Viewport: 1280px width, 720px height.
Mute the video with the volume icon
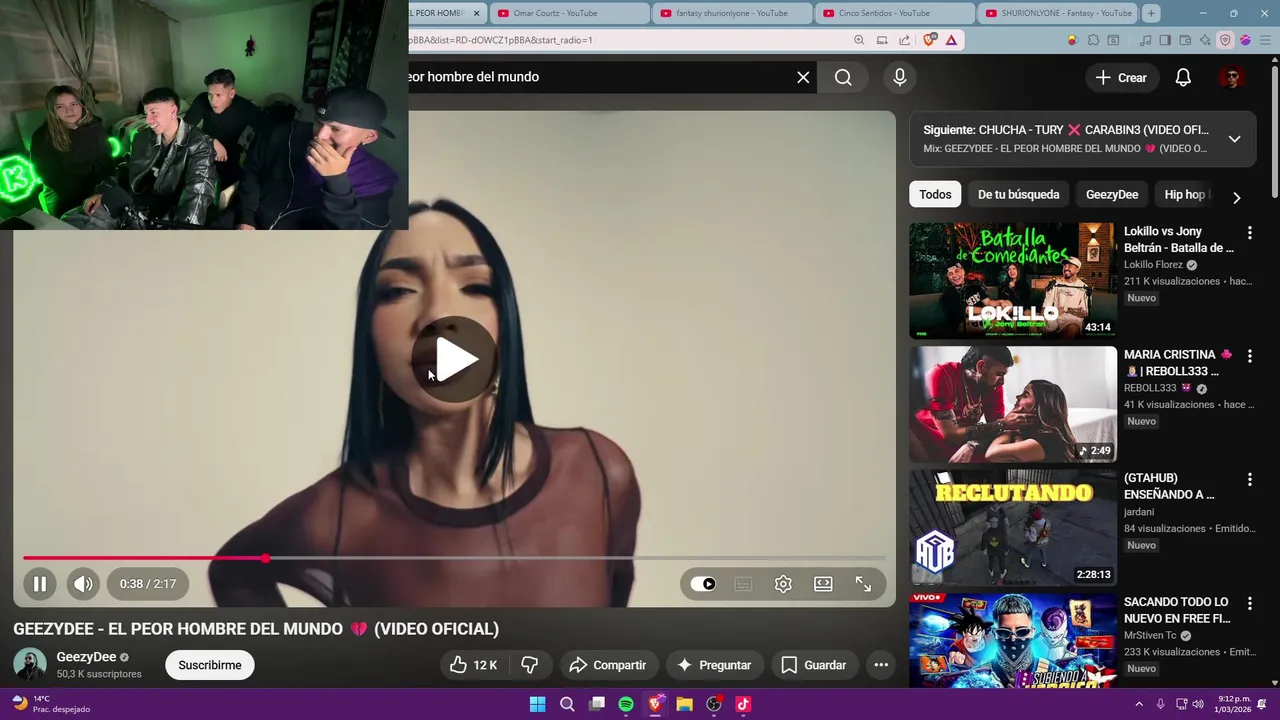pyautogui.click(x=83, y=584)
